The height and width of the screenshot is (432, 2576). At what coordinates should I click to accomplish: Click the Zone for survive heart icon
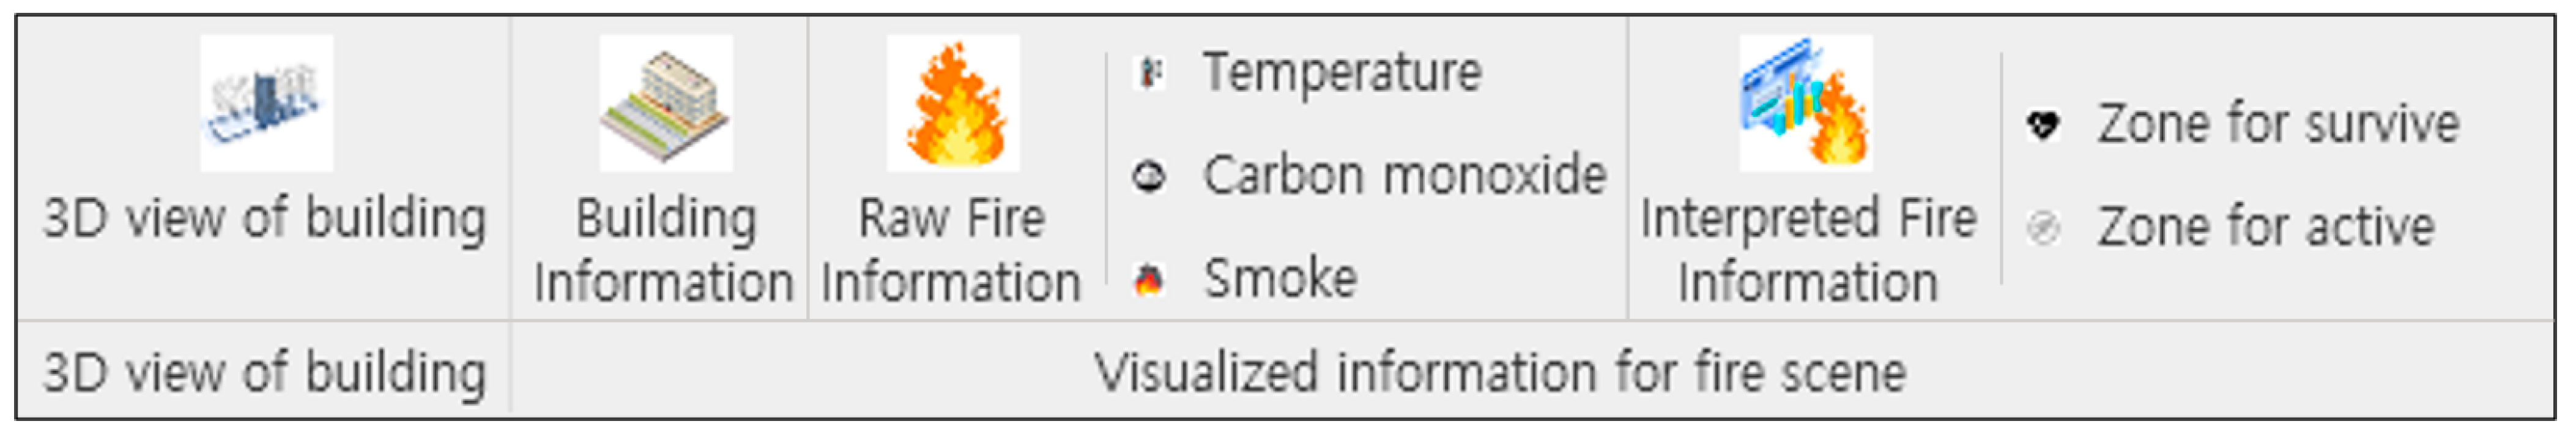click(x=2043, y=125)
